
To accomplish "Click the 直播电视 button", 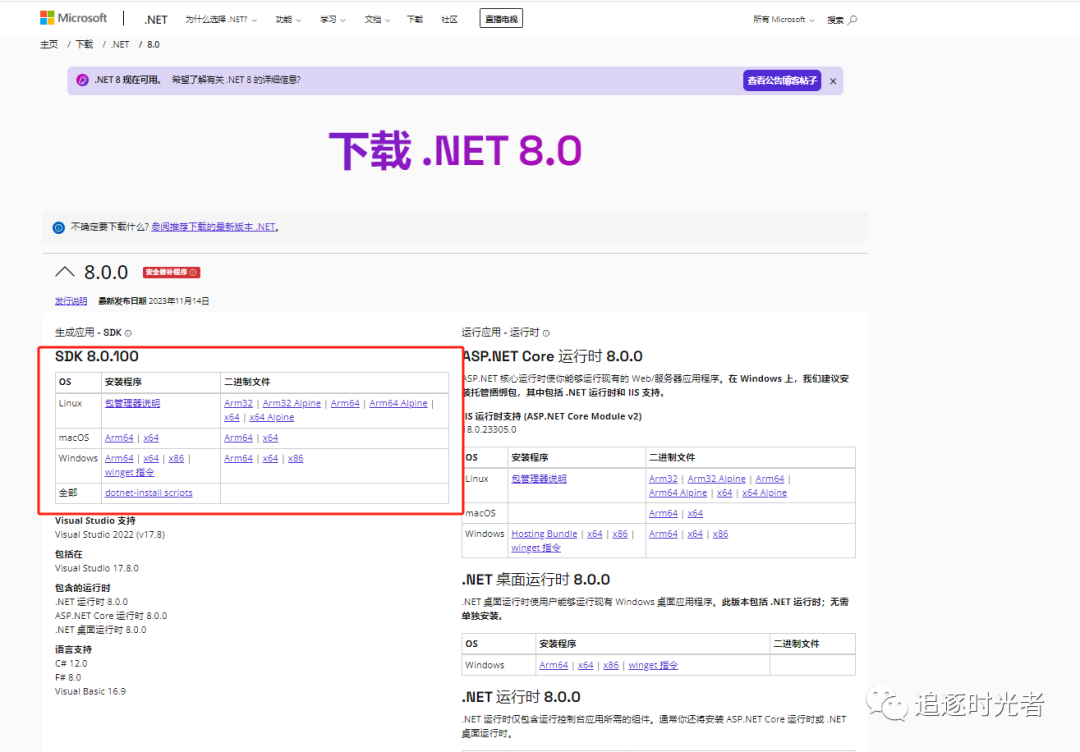I will click(x=501, y=19).
